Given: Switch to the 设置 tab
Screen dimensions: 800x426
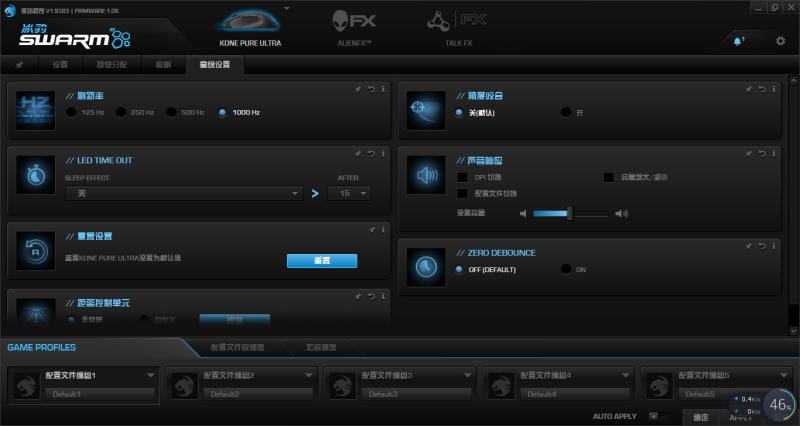Looking at the screenshot, I should 60,65.
